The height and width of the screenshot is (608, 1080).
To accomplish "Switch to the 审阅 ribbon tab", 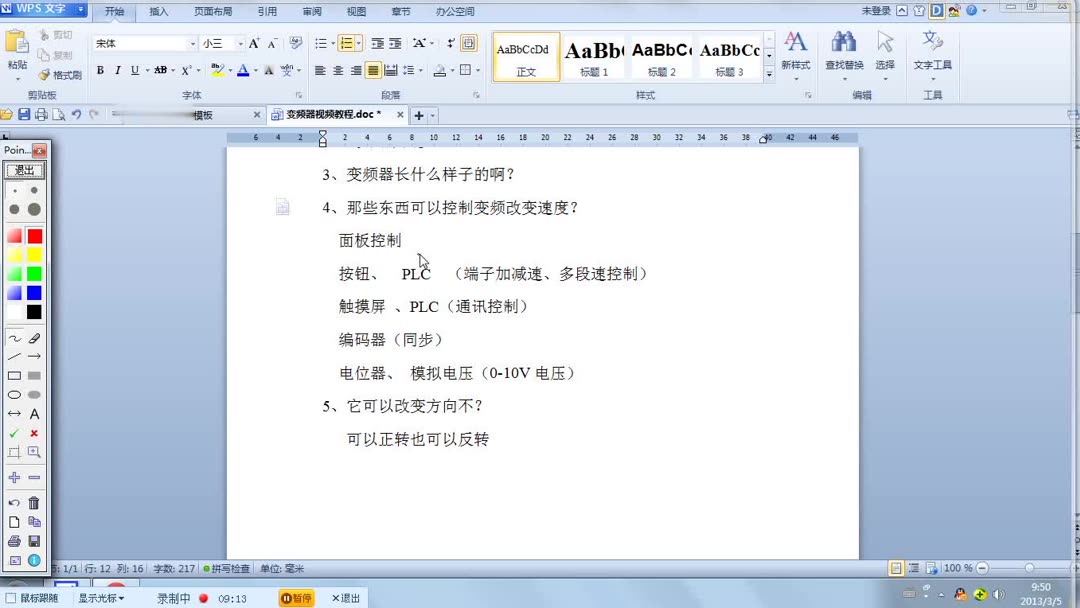I will 311,12.
